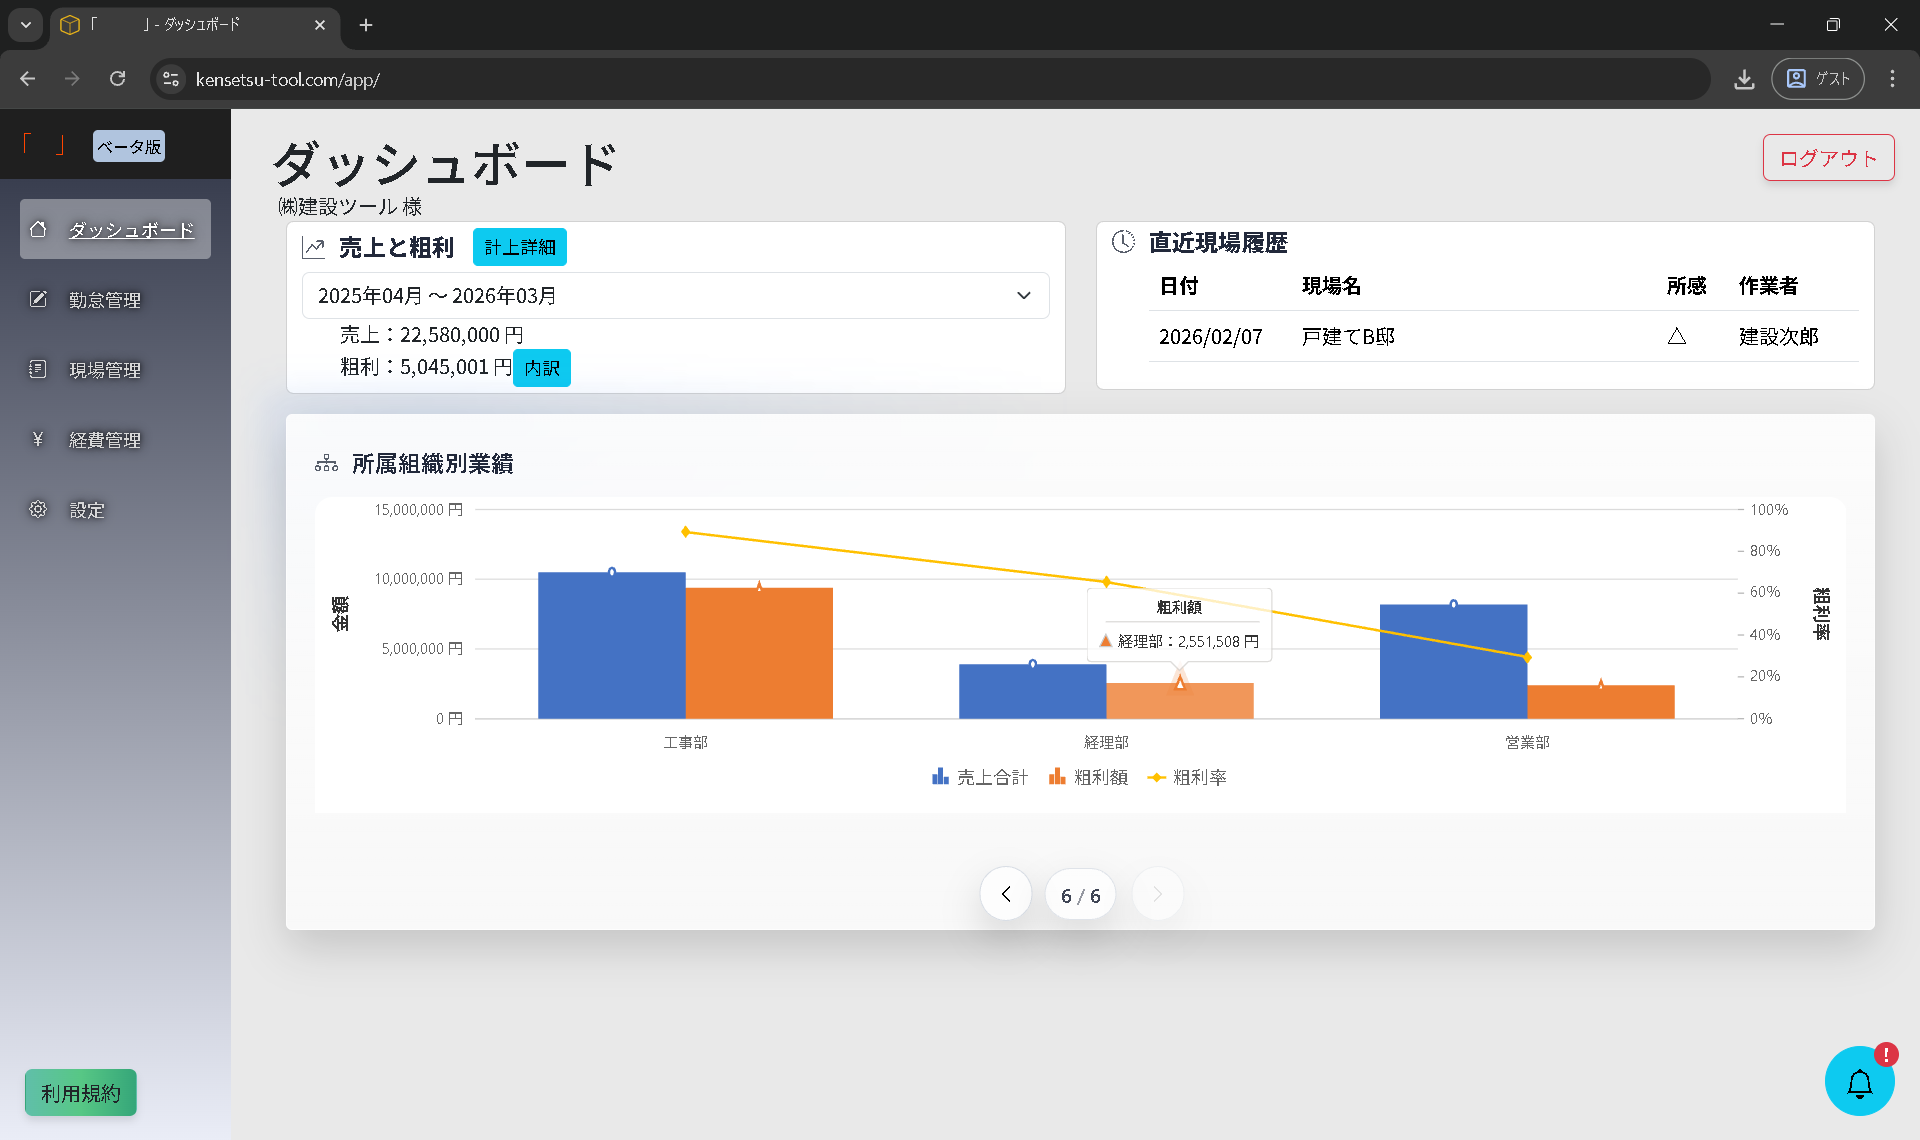The image size is (1920, 1140).
Task: Click the clock icon beside 直近現場履歴
Action: point(1124,241)
